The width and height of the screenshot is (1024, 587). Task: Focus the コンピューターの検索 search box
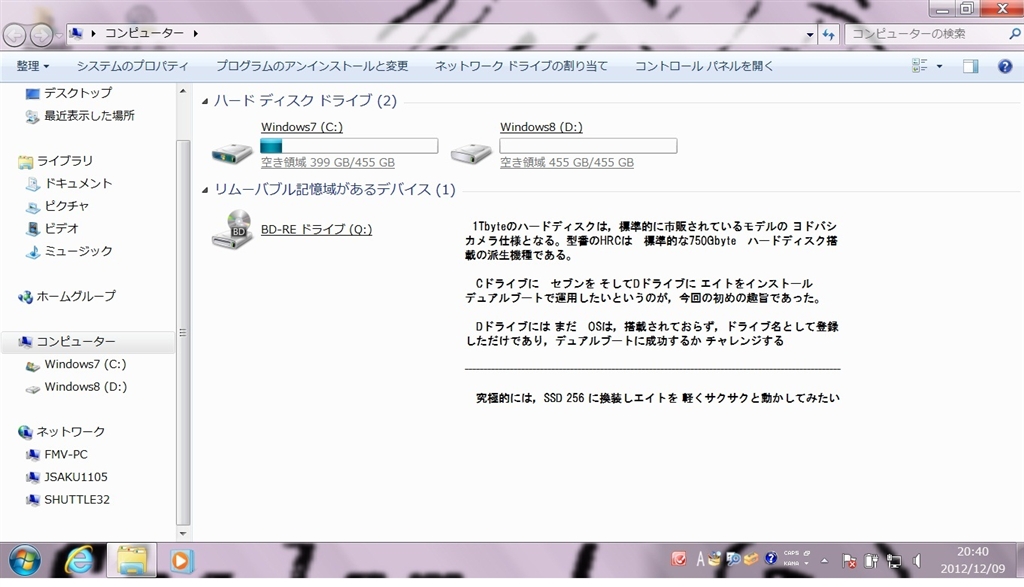tap(927, 33)
